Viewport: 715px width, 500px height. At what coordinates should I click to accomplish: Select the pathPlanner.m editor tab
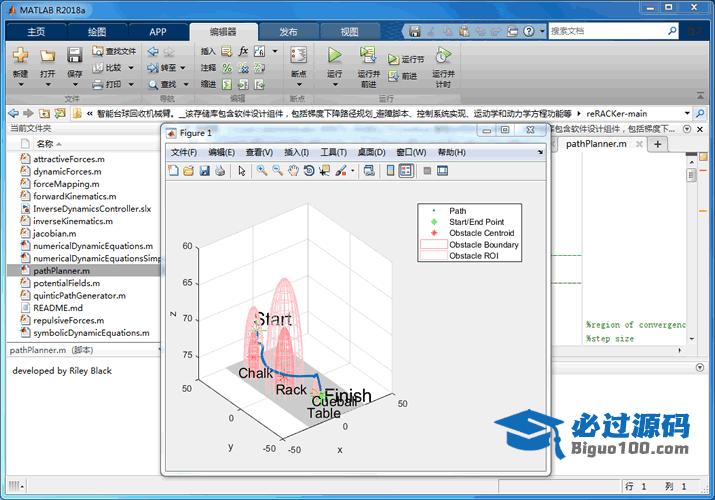596,144
